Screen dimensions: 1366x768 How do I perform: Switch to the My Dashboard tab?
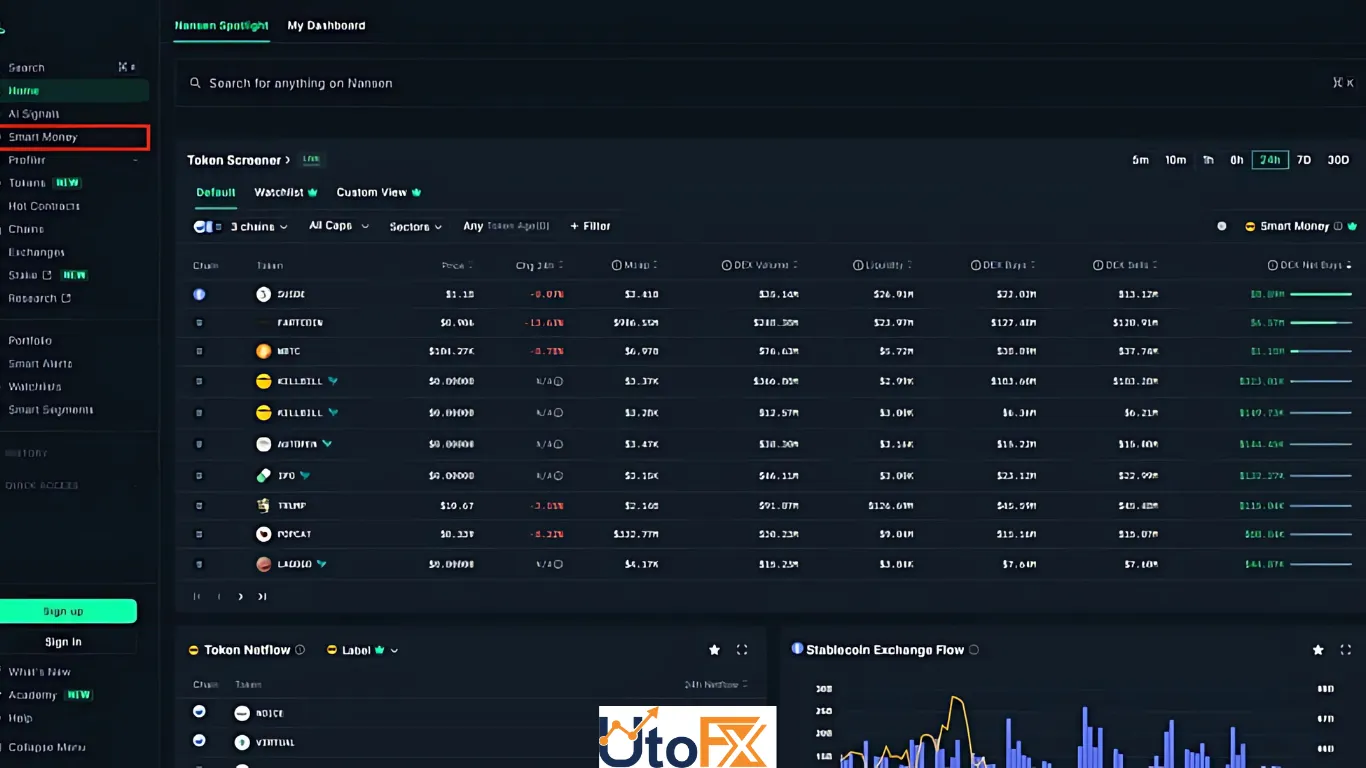pos(326,25)
